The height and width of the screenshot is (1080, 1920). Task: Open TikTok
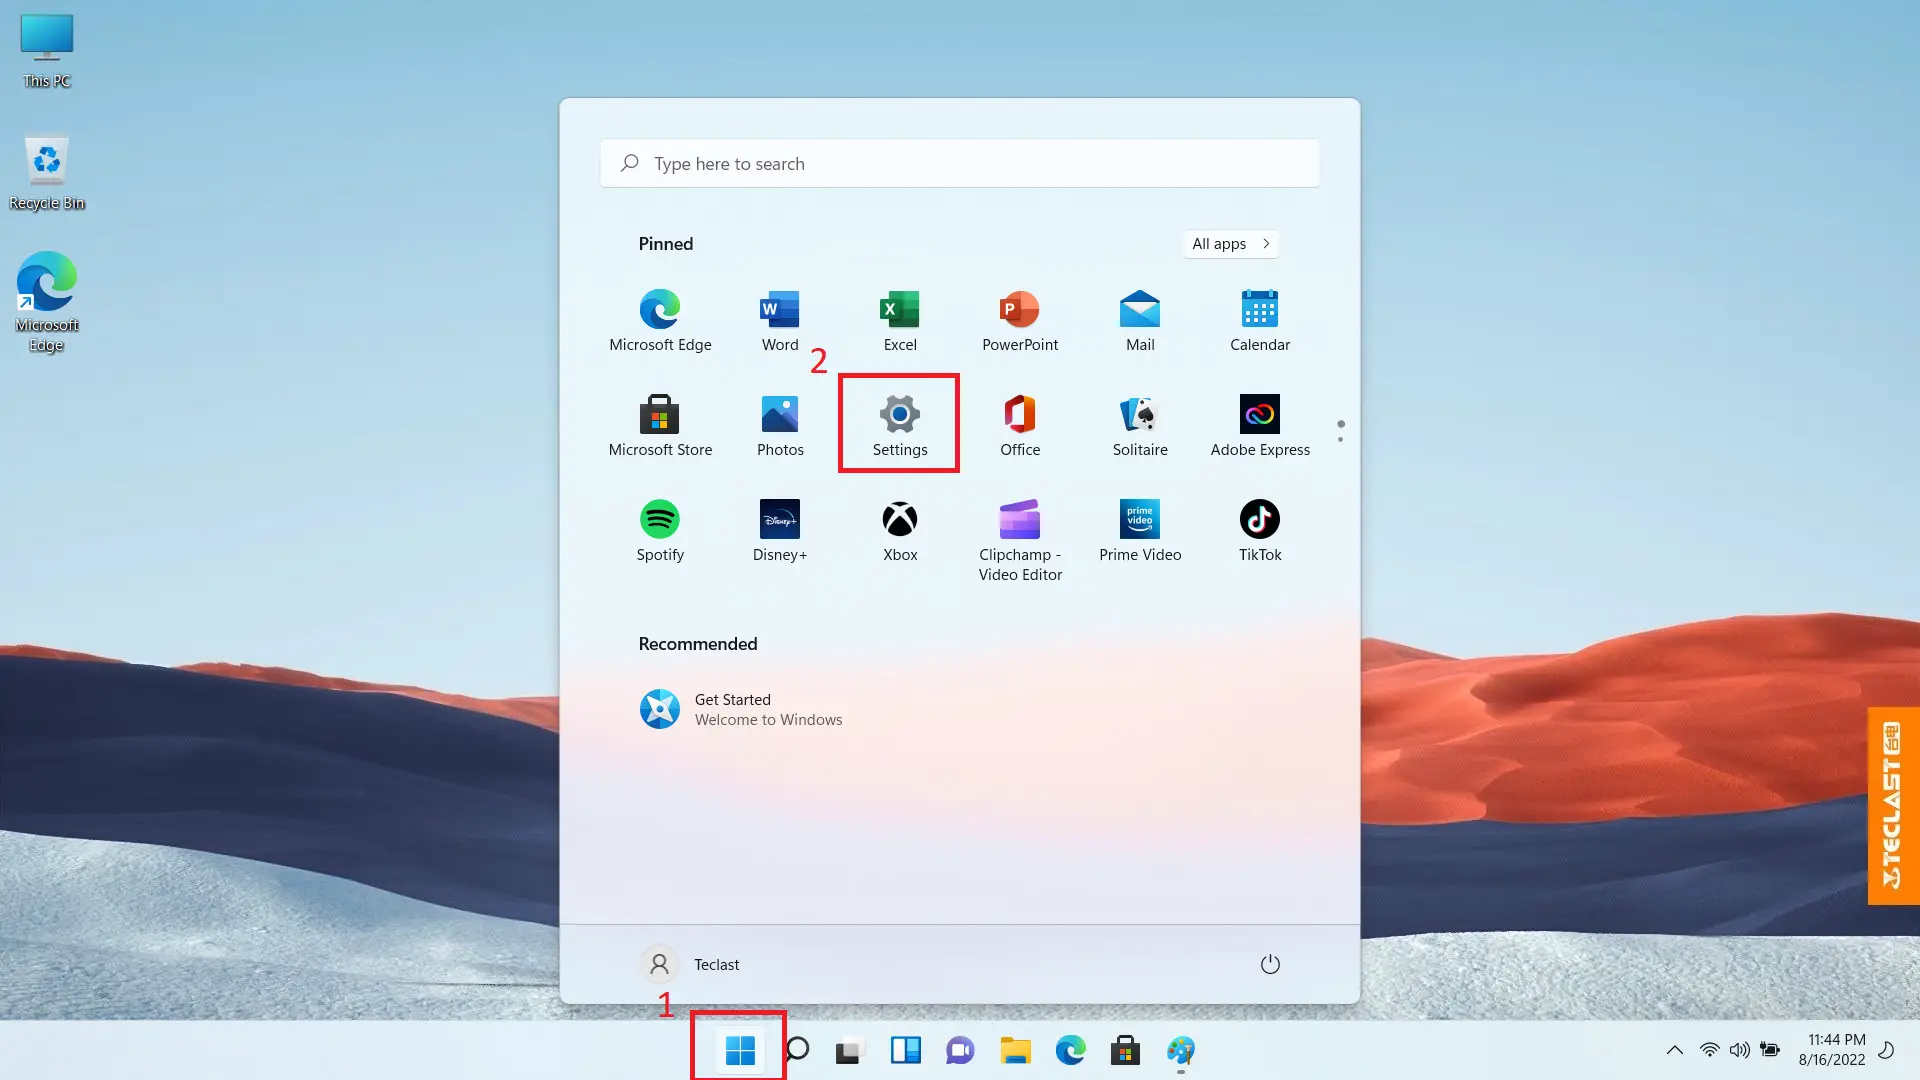tap(1259, 520)
